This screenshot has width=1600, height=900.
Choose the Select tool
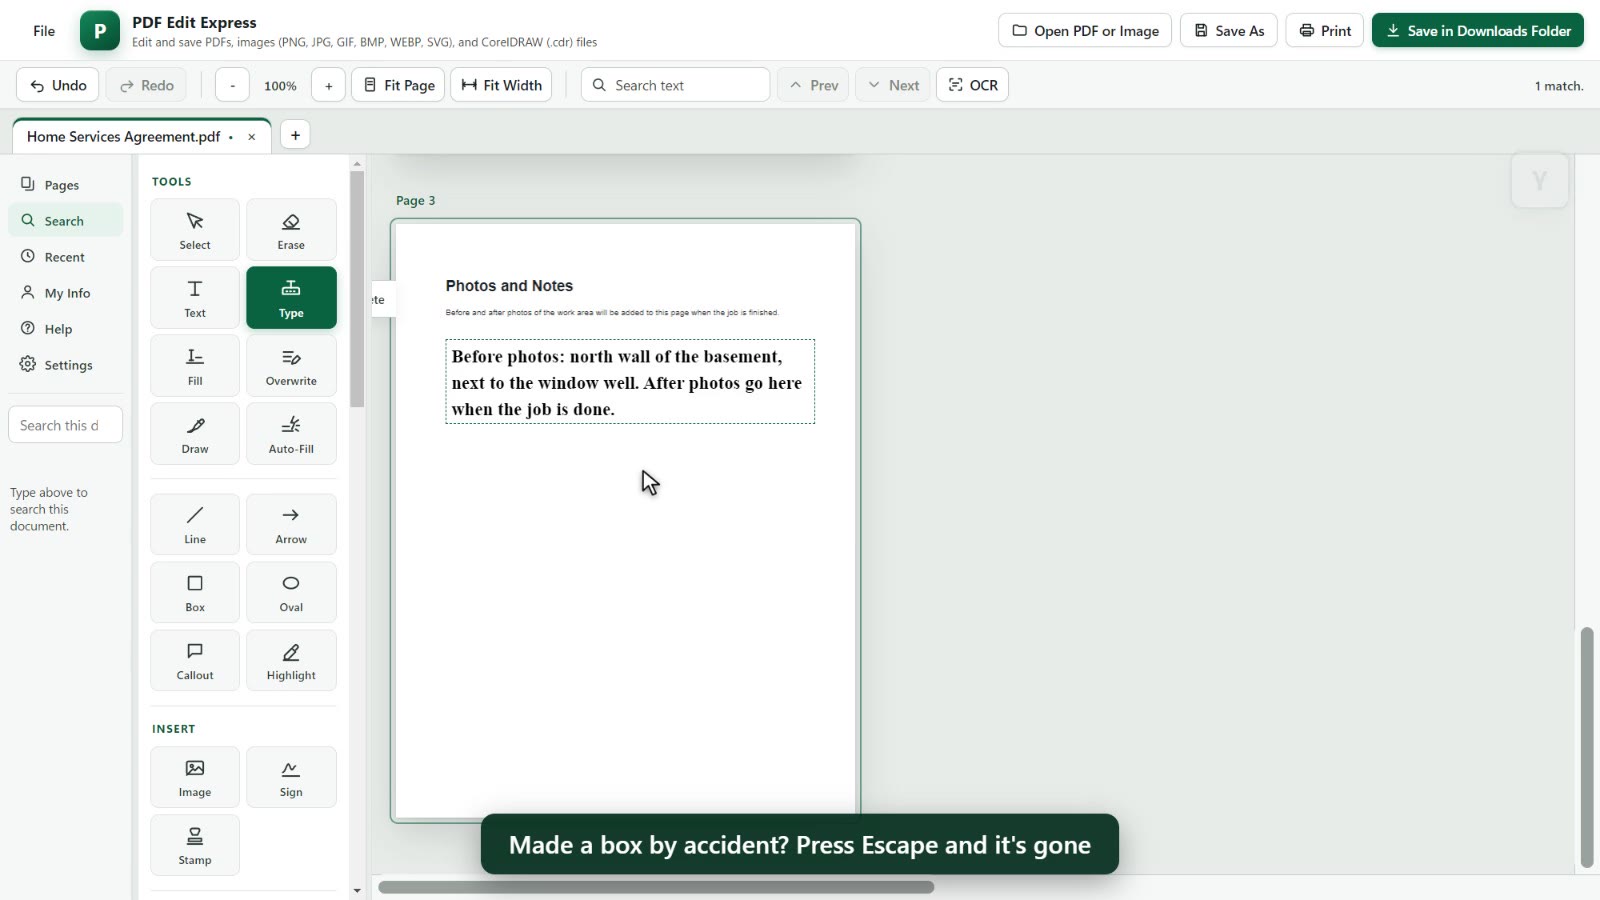click(195, 230)
